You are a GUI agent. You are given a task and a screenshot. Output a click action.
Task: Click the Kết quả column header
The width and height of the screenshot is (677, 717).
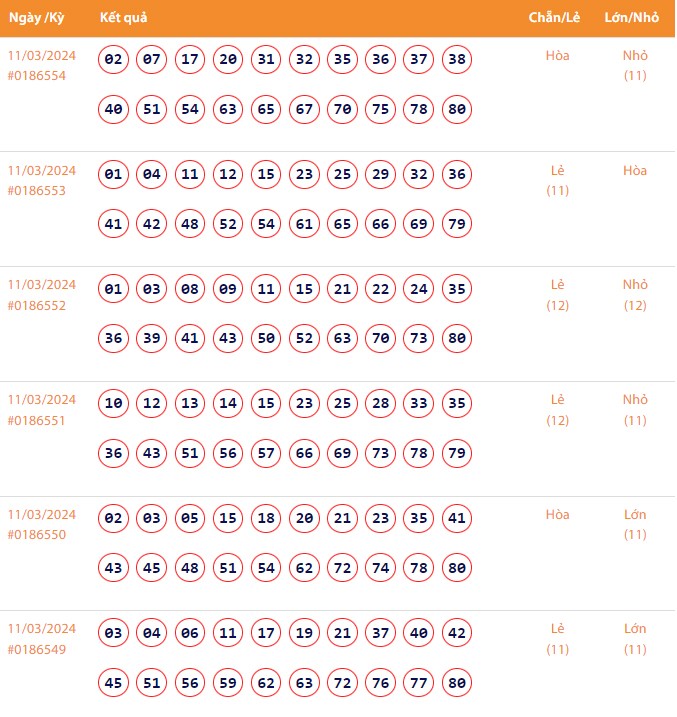[x=124, y=19]
